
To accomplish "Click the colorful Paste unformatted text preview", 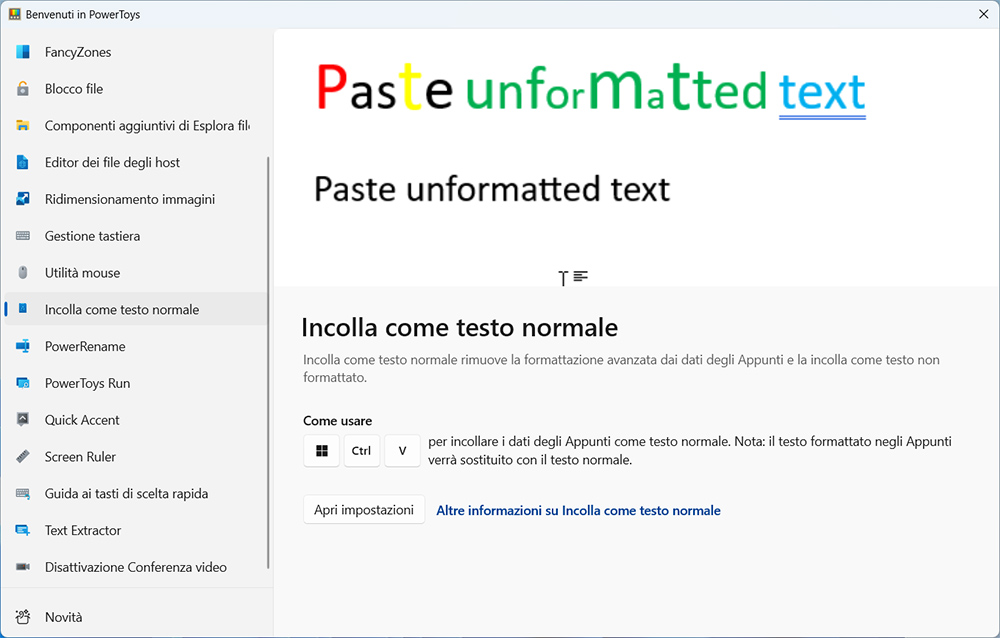I will (x=591, y=91).
